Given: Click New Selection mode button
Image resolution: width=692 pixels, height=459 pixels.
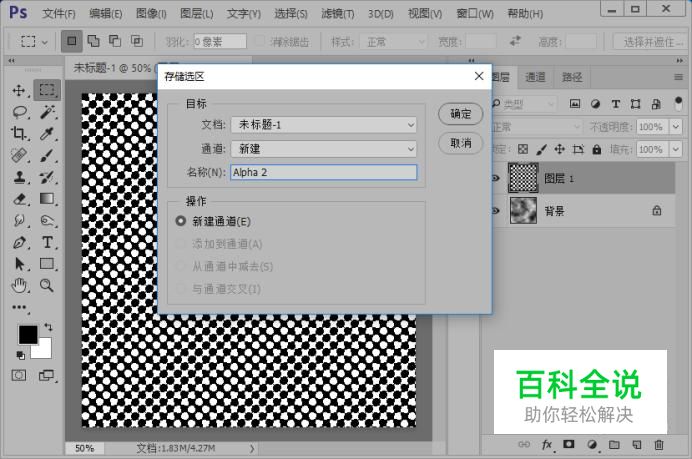Looking at the screenshot, I should click(x=71, y=41).
